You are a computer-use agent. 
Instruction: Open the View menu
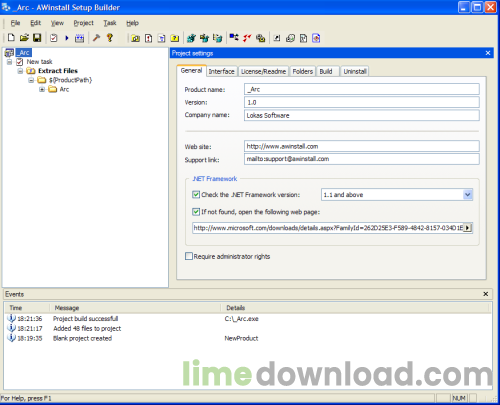coord(57,23)
